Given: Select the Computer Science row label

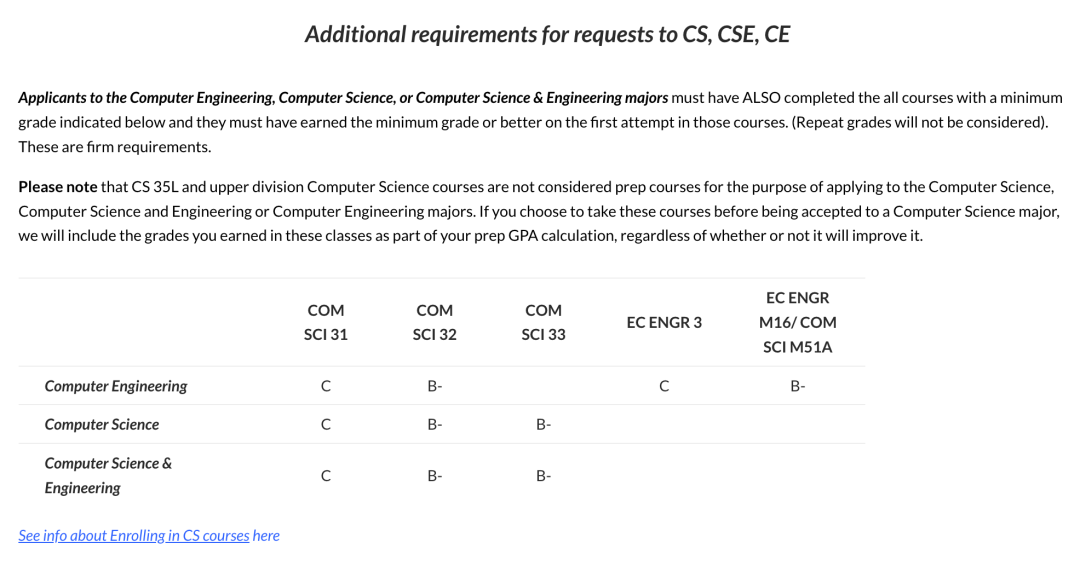Looking at the screenshot, I should pos(102,425).
